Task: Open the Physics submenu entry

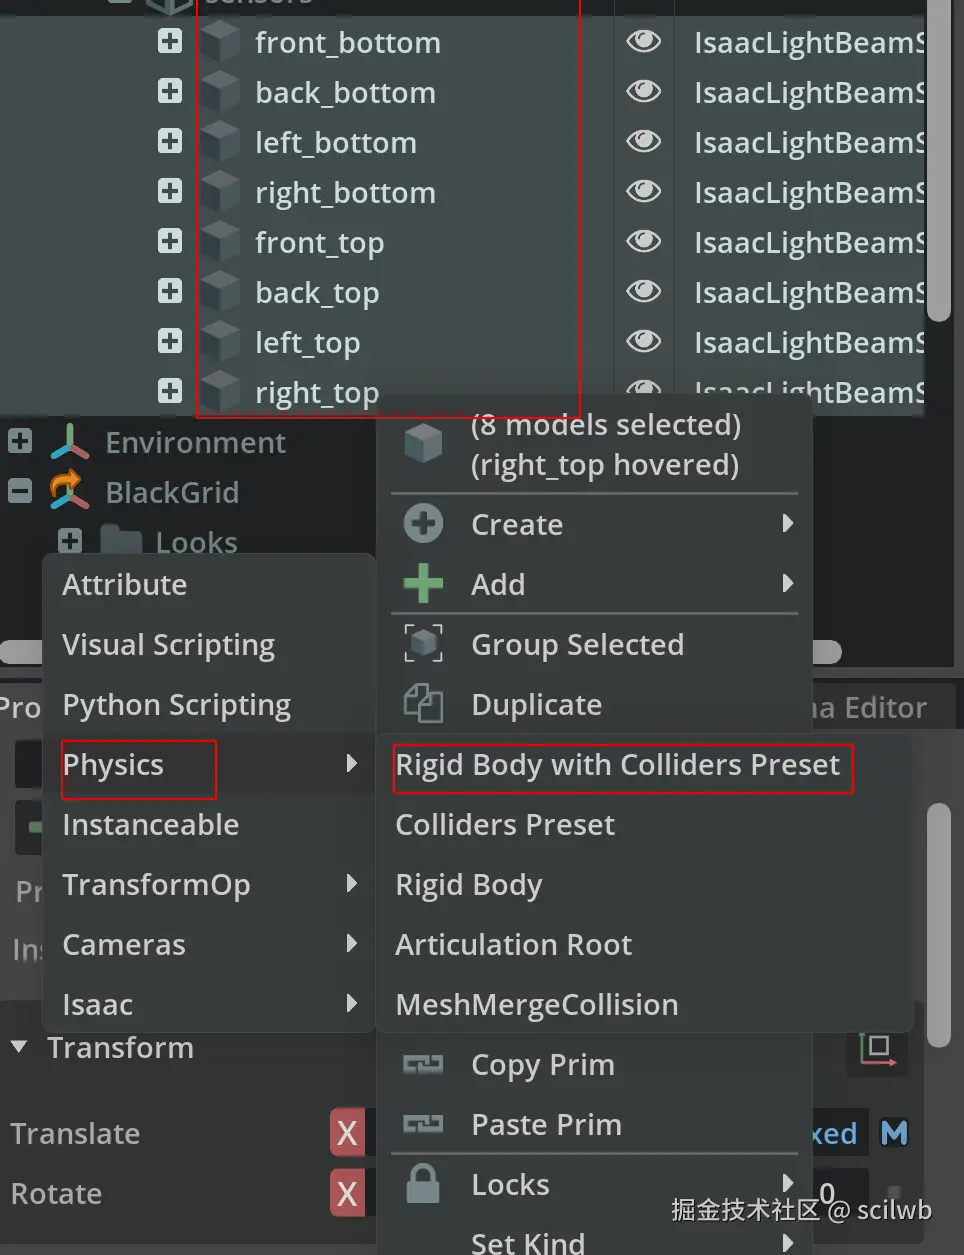Action: point(113,765)
